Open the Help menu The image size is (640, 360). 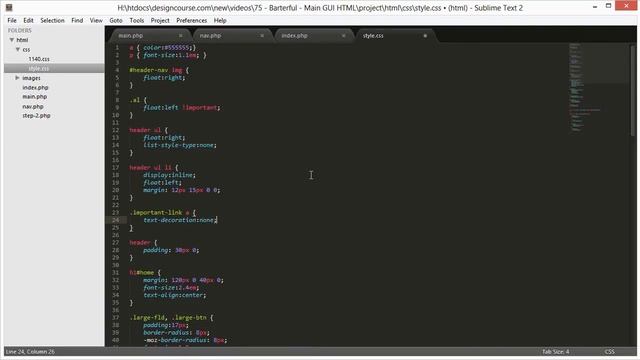[220, 20]
